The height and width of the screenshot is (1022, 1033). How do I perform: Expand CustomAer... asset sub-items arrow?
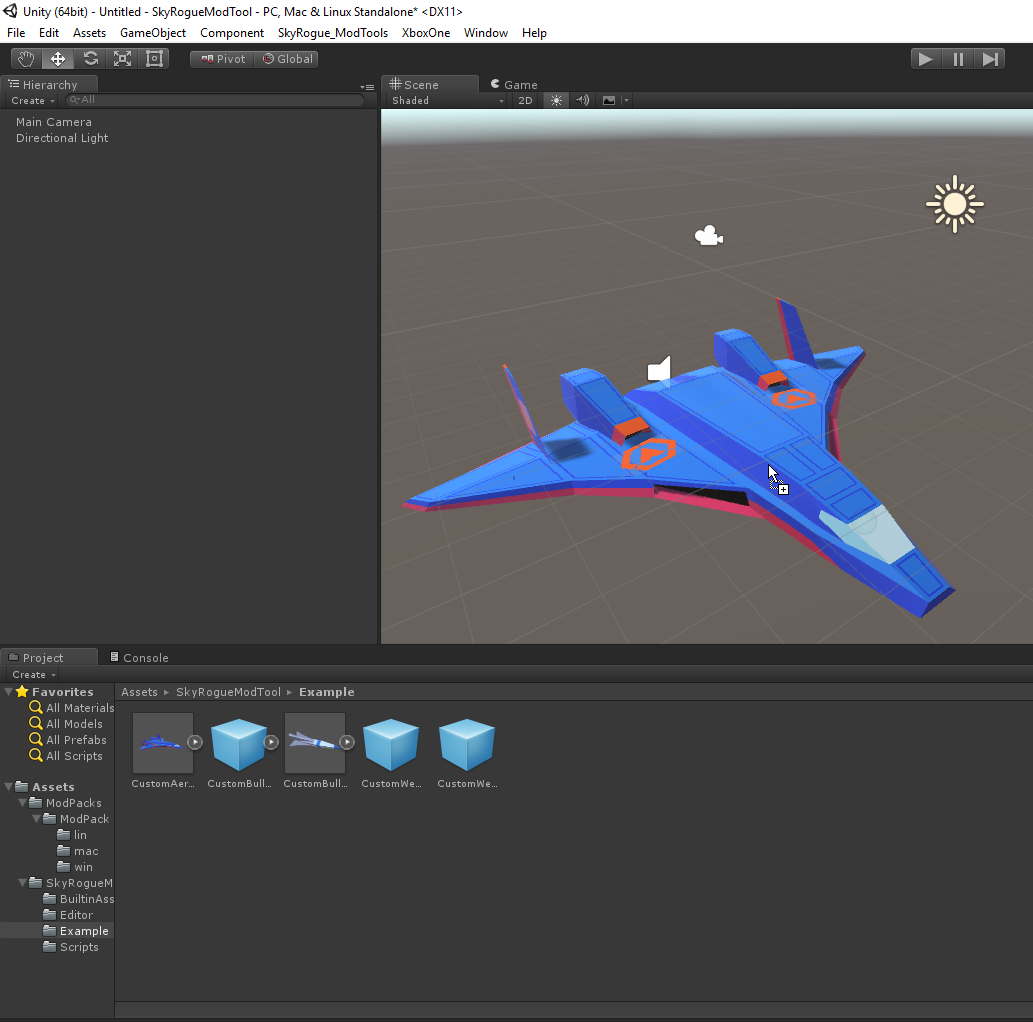(x=195, y=742)
